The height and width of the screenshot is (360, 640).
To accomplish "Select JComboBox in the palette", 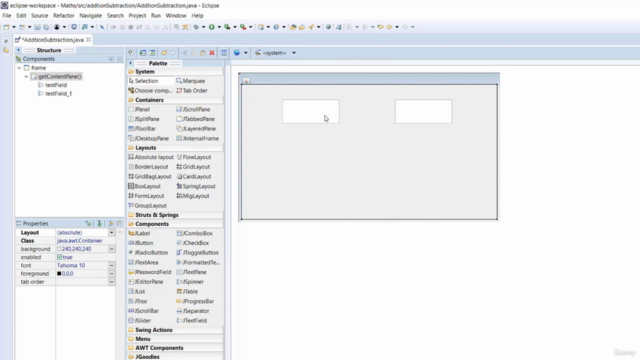I will (x=194, y=233).
